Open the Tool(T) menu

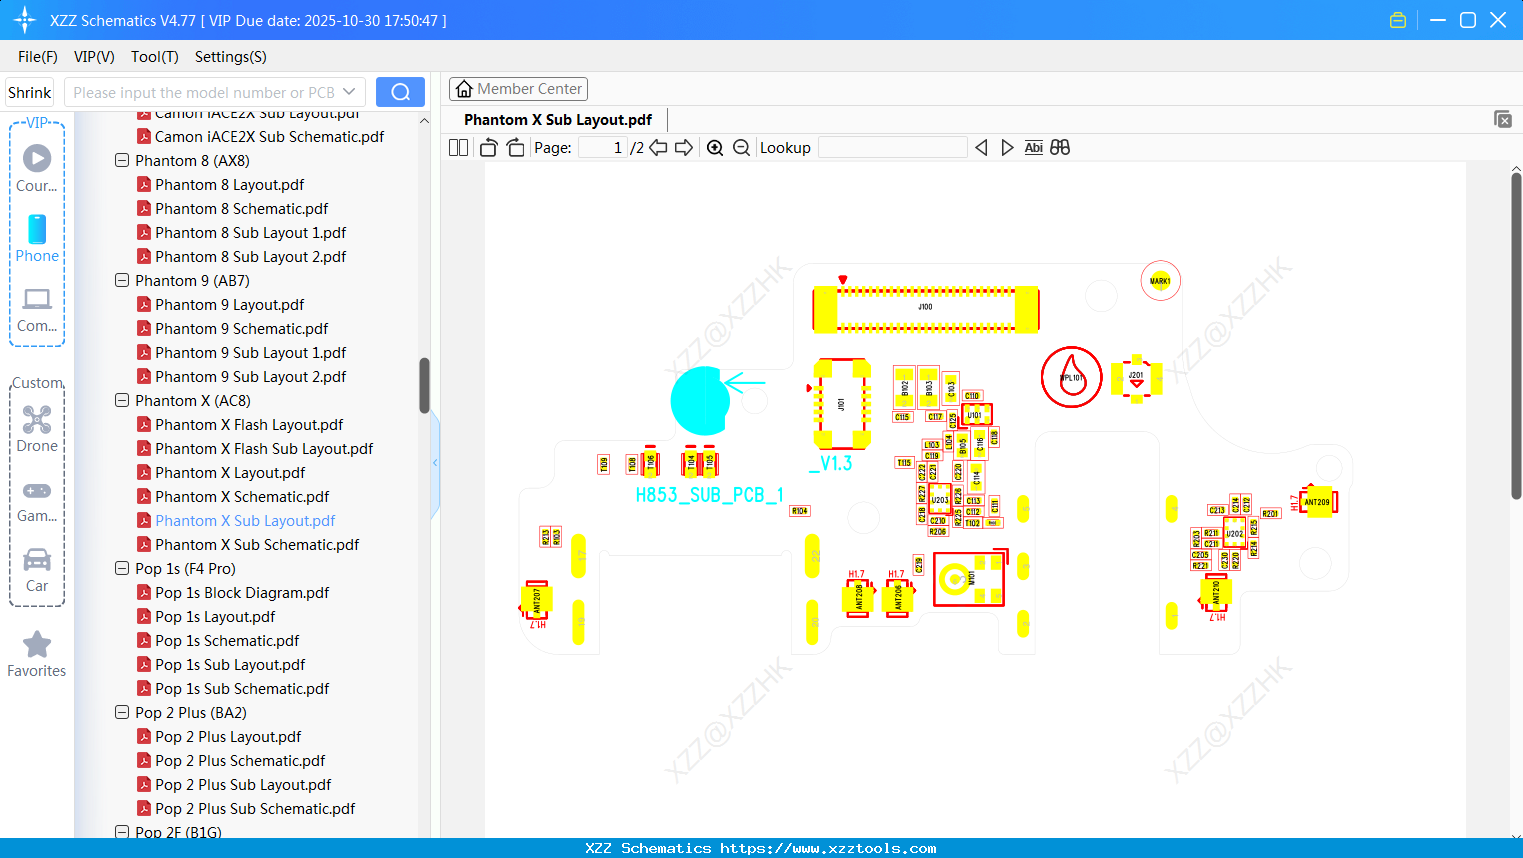point(155,57)
